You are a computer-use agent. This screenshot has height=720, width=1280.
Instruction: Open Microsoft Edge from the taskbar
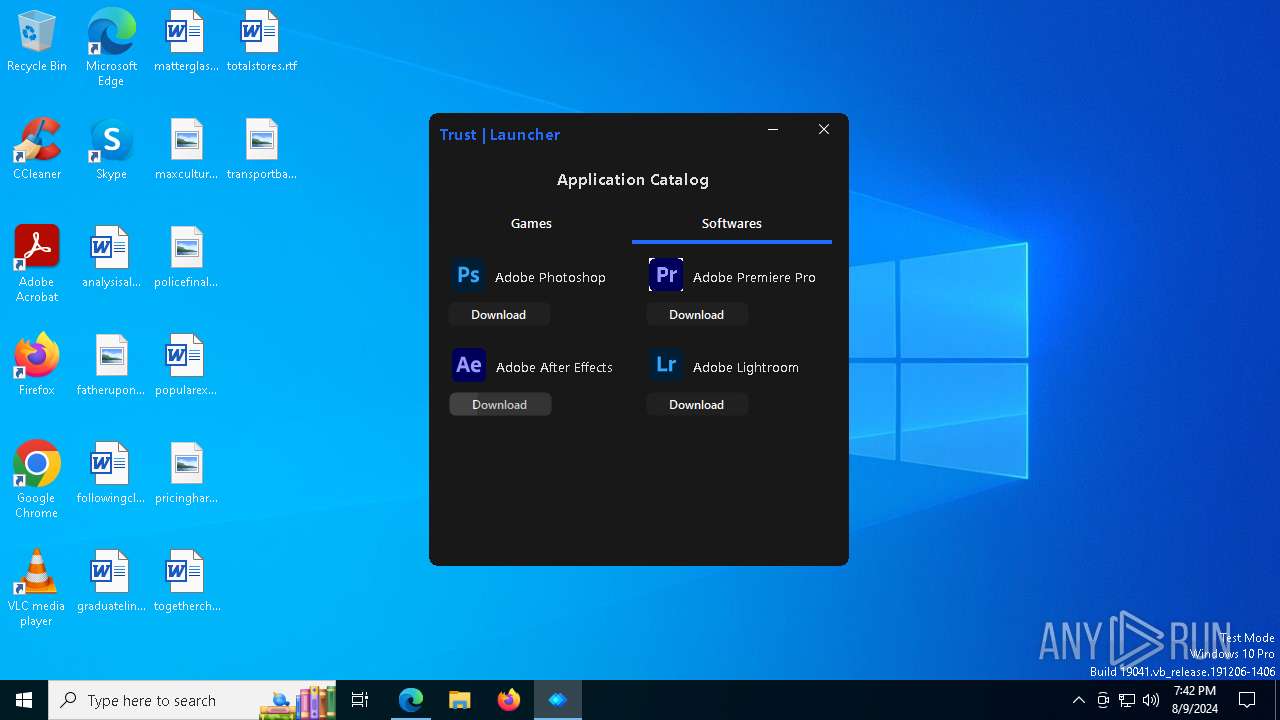411,700
